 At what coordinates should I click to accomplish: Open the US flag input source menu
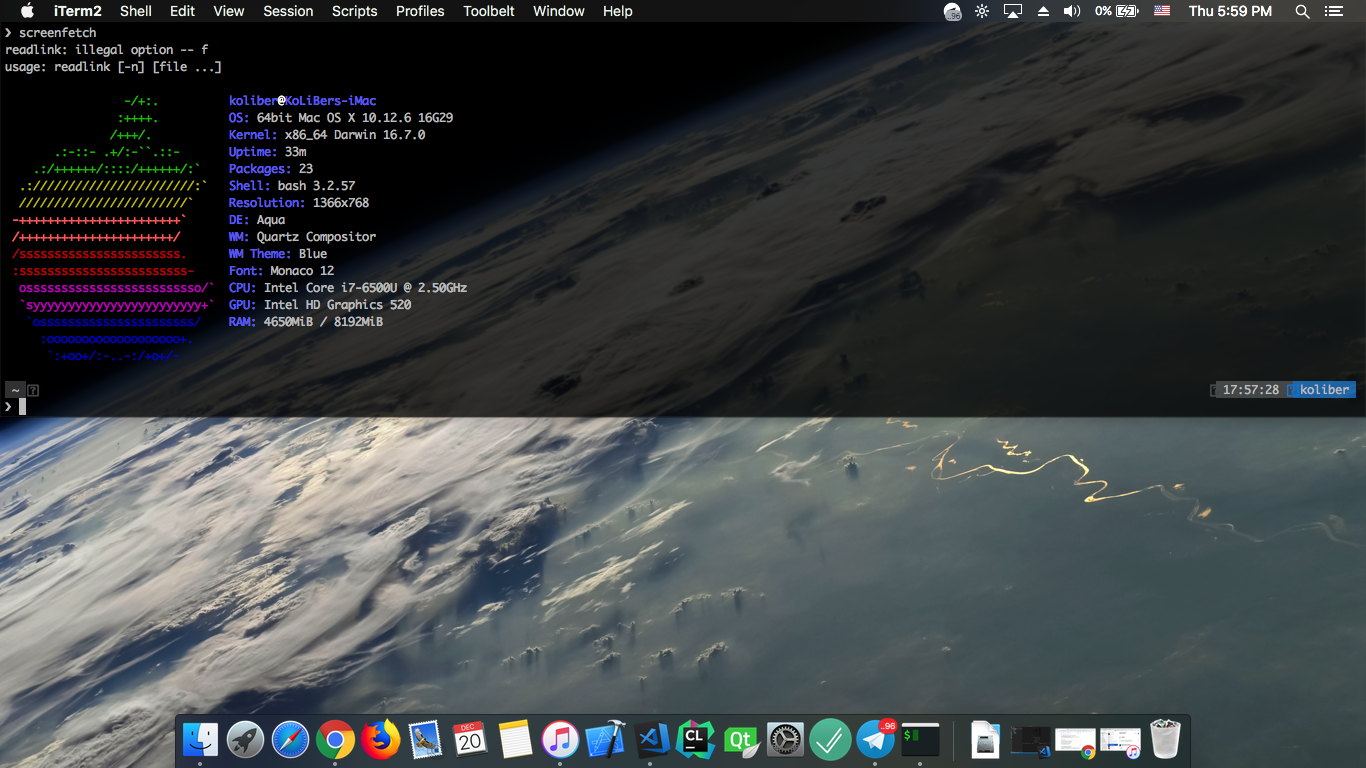tap(1161, 11)
